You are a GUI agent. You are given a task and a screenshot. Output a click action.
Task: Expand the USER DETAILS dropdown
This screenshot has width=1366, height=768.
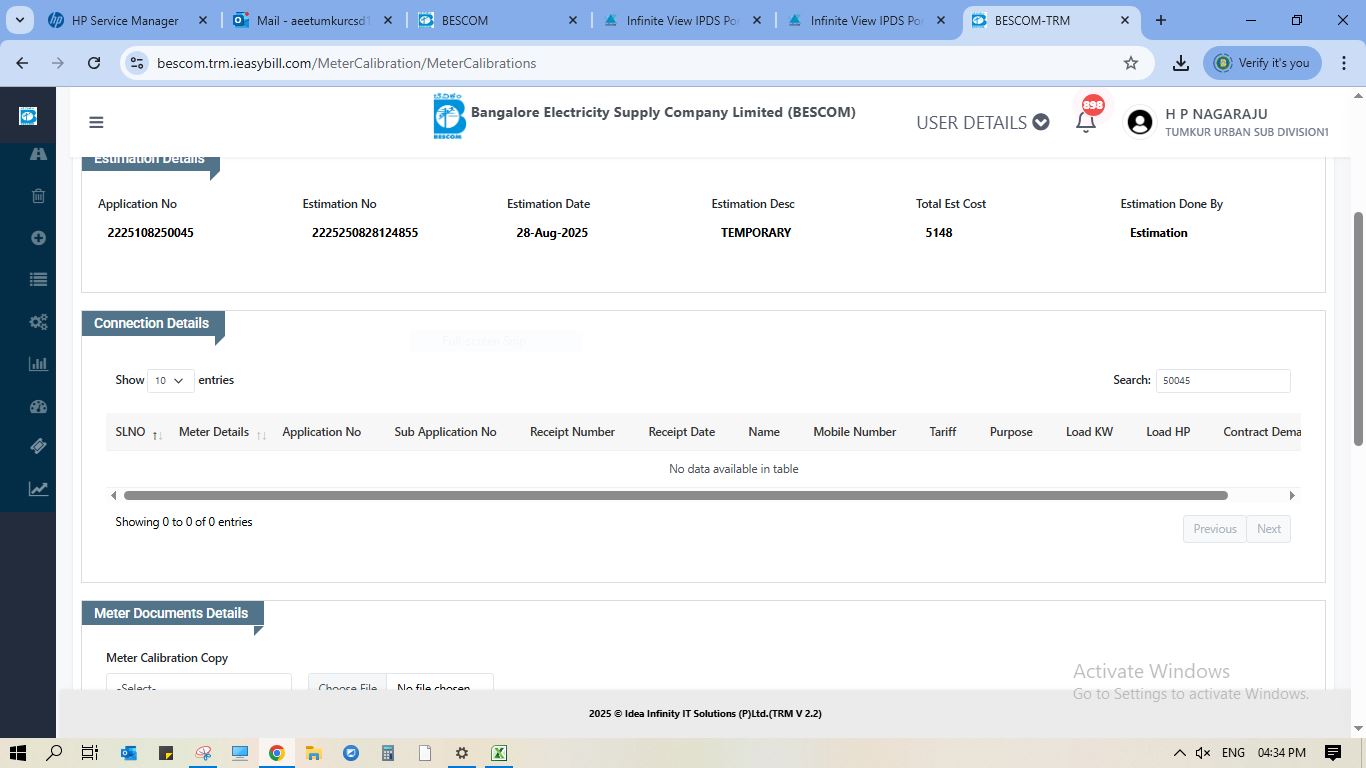982,122
